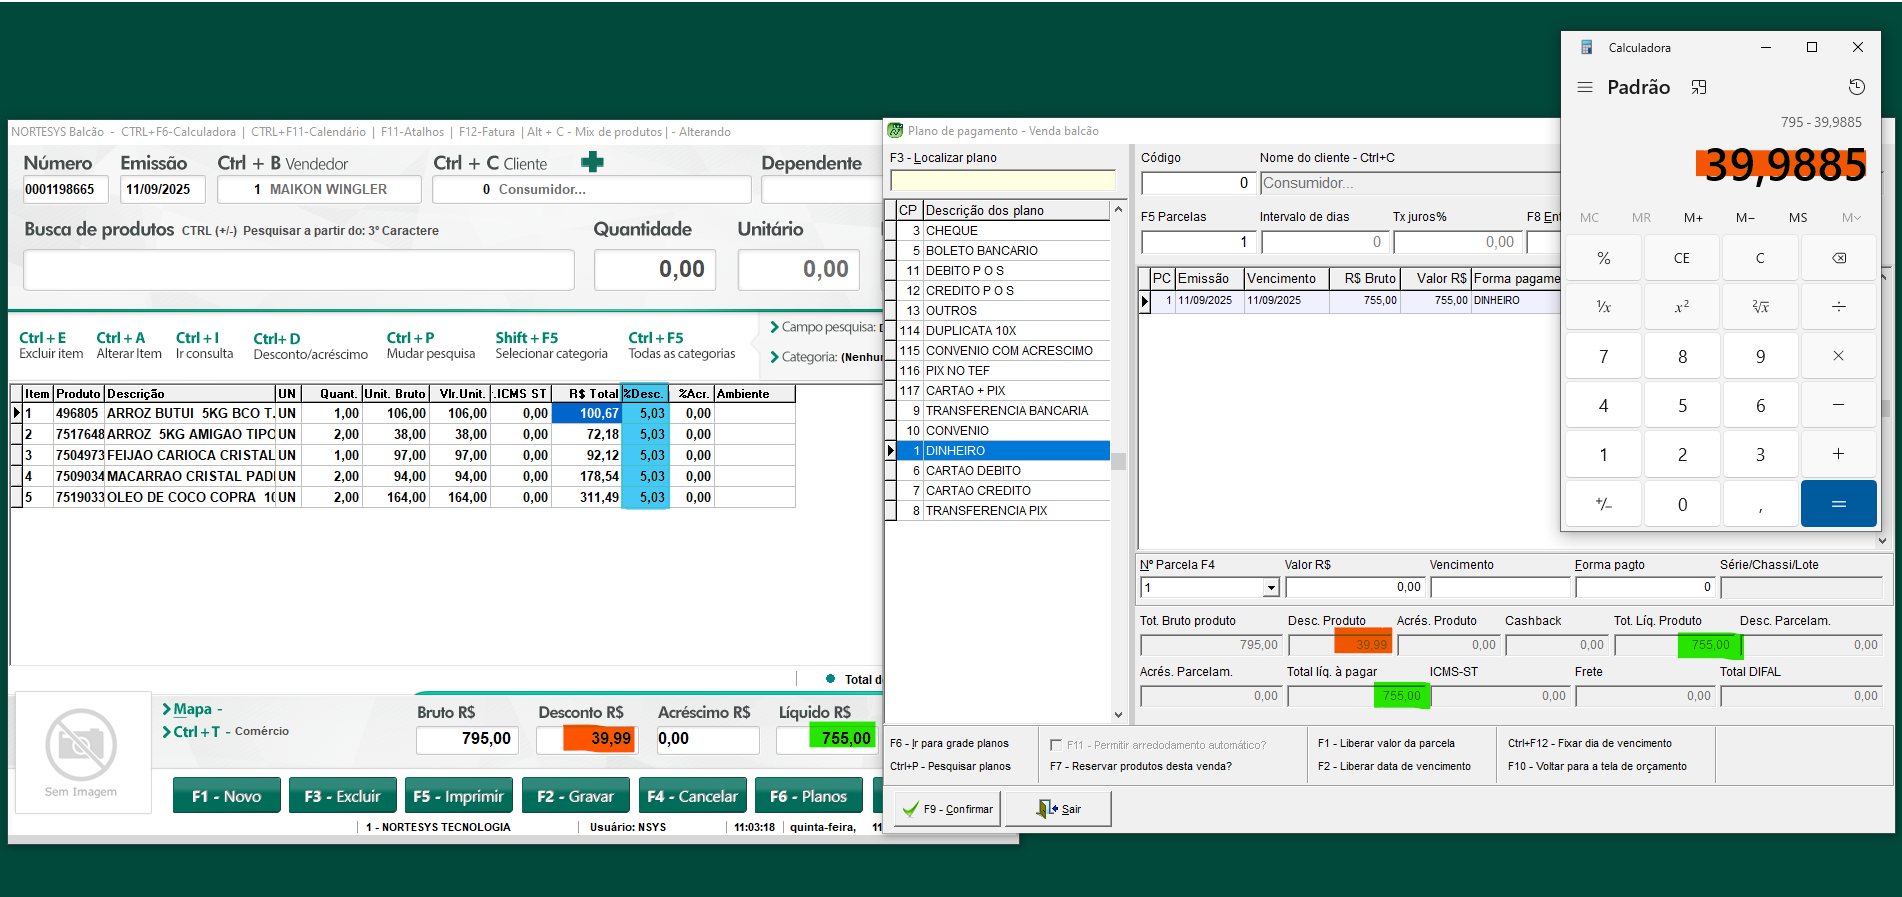Open the Nº Parcela F4 dropdown
Viewport: 1902px width, 897px height.
pyautogui.click(x=1271, y=588)
